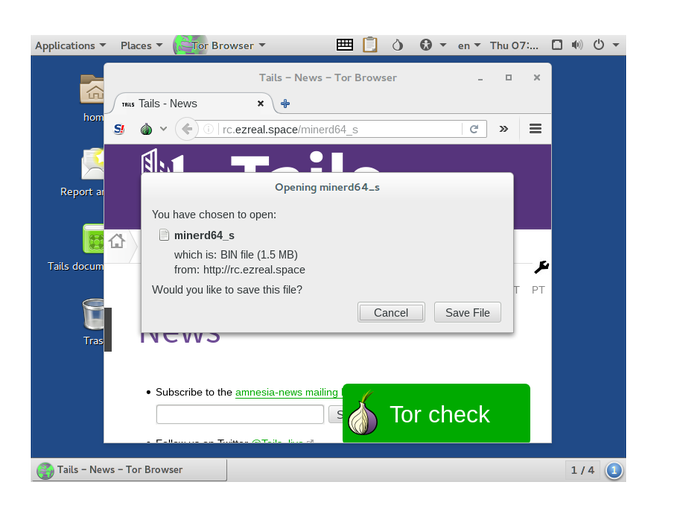Show more toolbar items chevron
680x523 pixels.
[503, 129]
